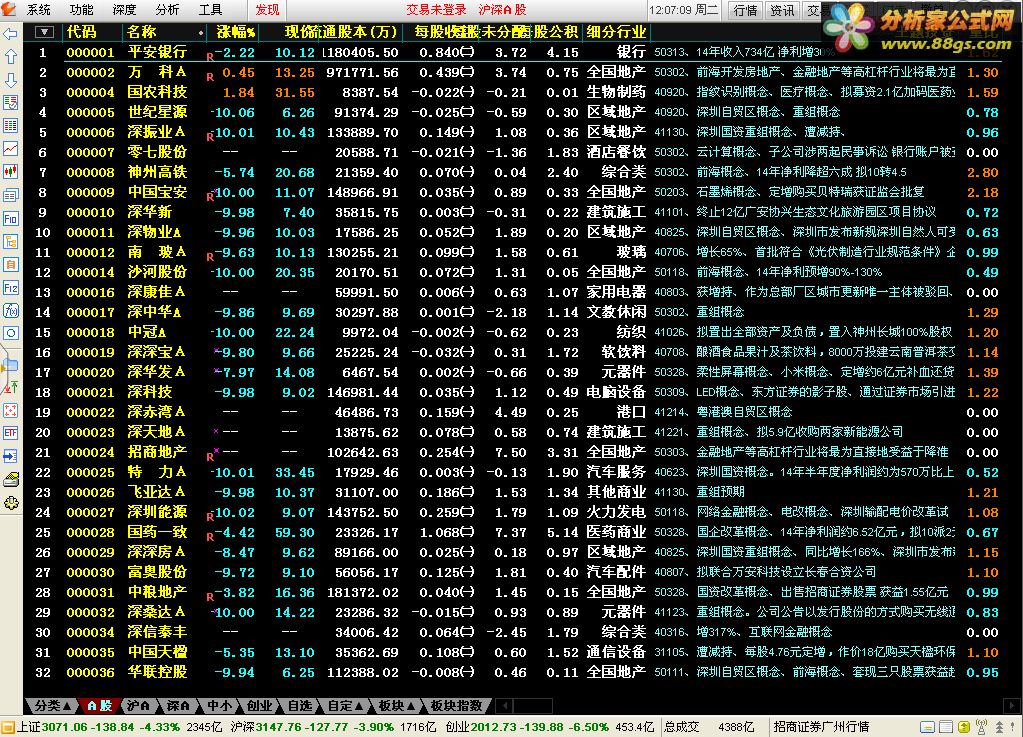Switch to the 深A tab
This screenshot has width=1023, height=737.
tap(177, 706)
